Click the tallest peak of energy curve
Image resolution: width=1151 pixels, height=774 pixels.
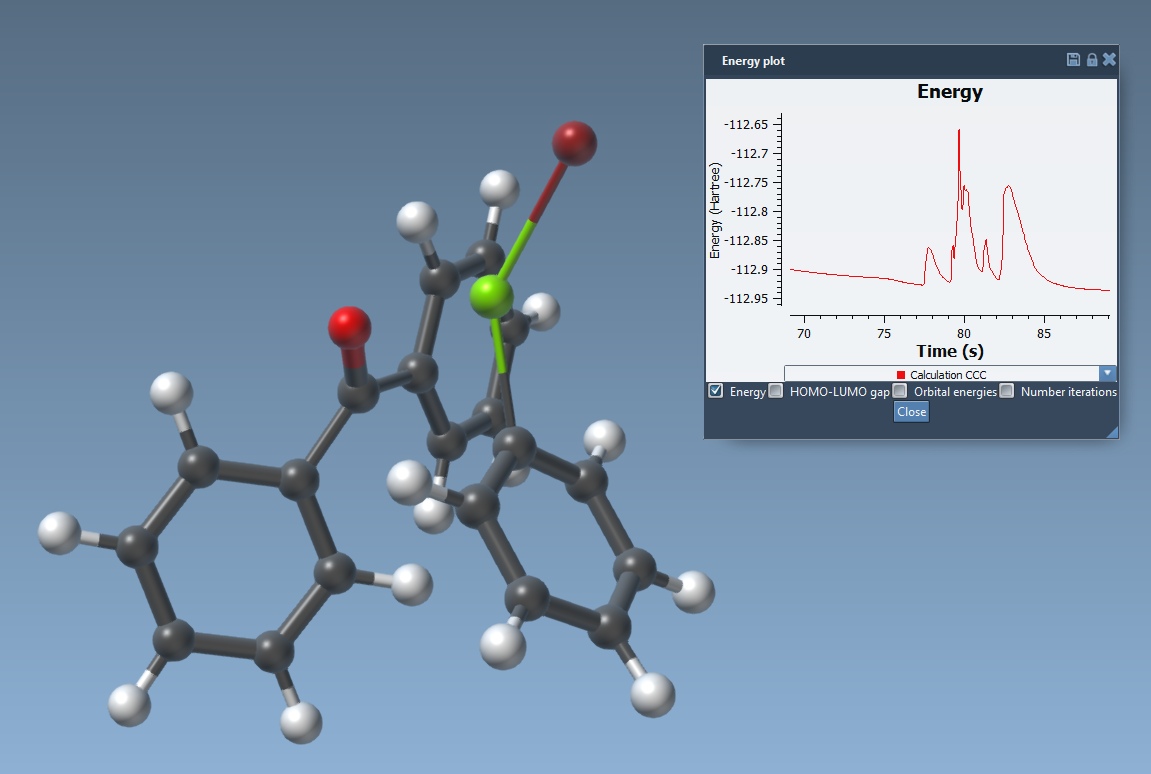959,131
